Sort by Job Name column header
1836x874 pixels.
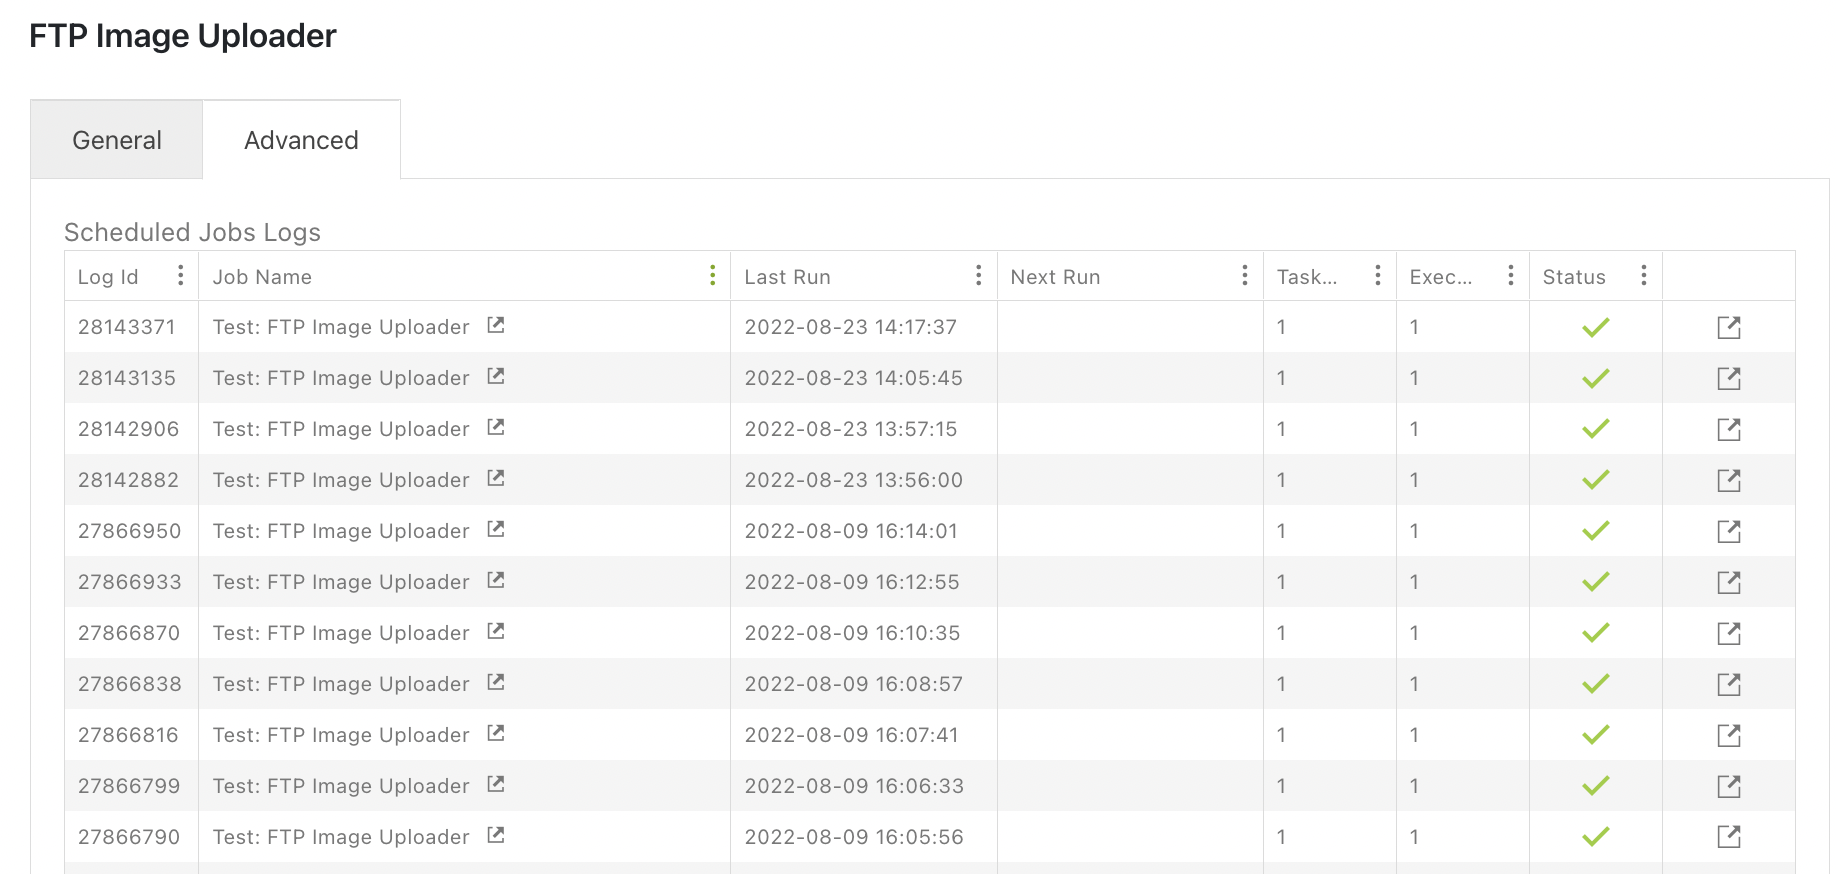click(x=262, y=277)
